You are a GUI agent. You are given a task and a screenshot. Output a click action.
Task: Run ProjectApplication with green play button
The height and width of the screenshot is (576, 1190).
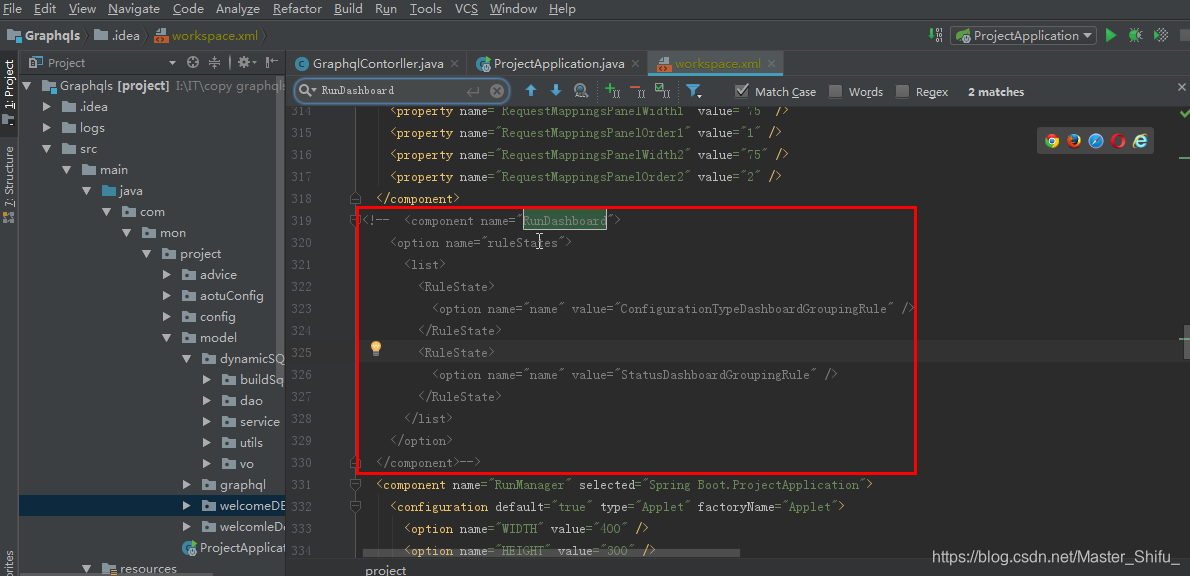pos(1111,36)
